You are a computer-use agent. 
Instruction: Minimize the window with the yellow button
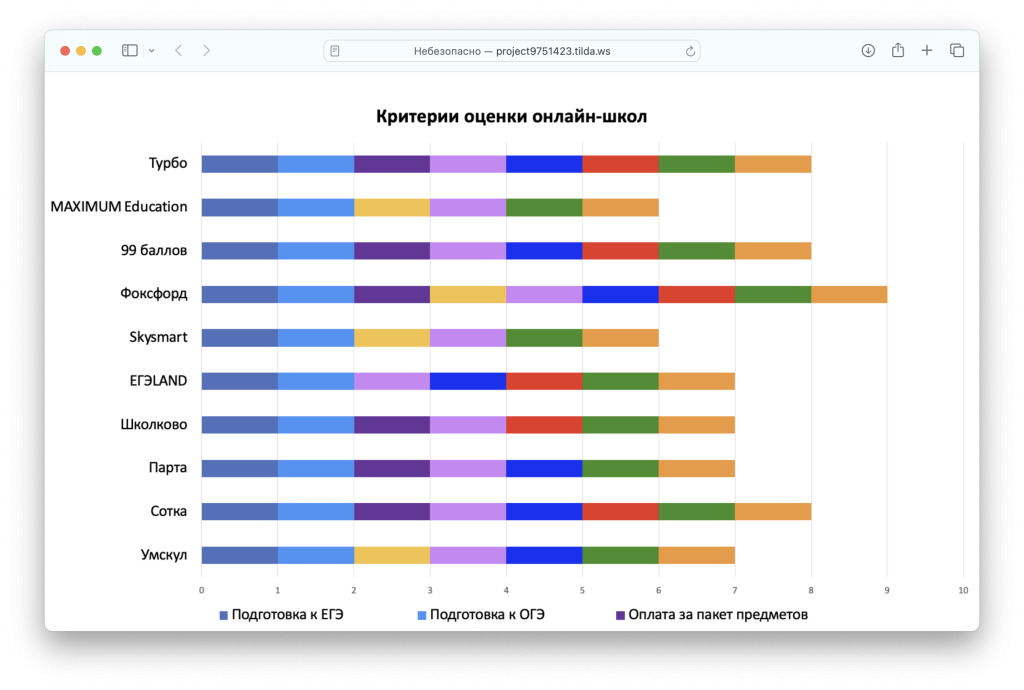tap(81, 51)
